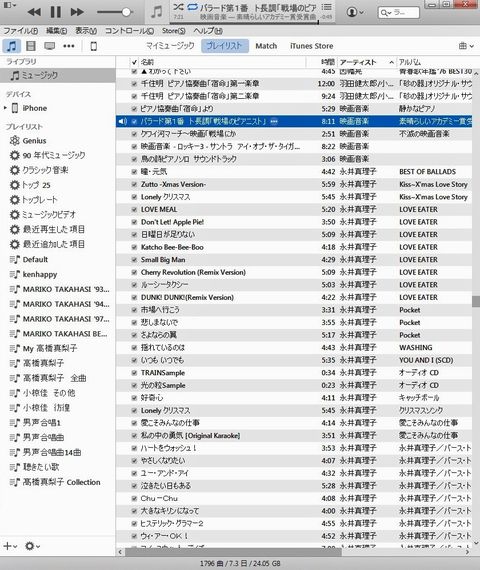The width and height of the screenshot is (480, 570).
Task: Switch to the Music library icon
Action: pyautogui.click(x=11, y=46)
